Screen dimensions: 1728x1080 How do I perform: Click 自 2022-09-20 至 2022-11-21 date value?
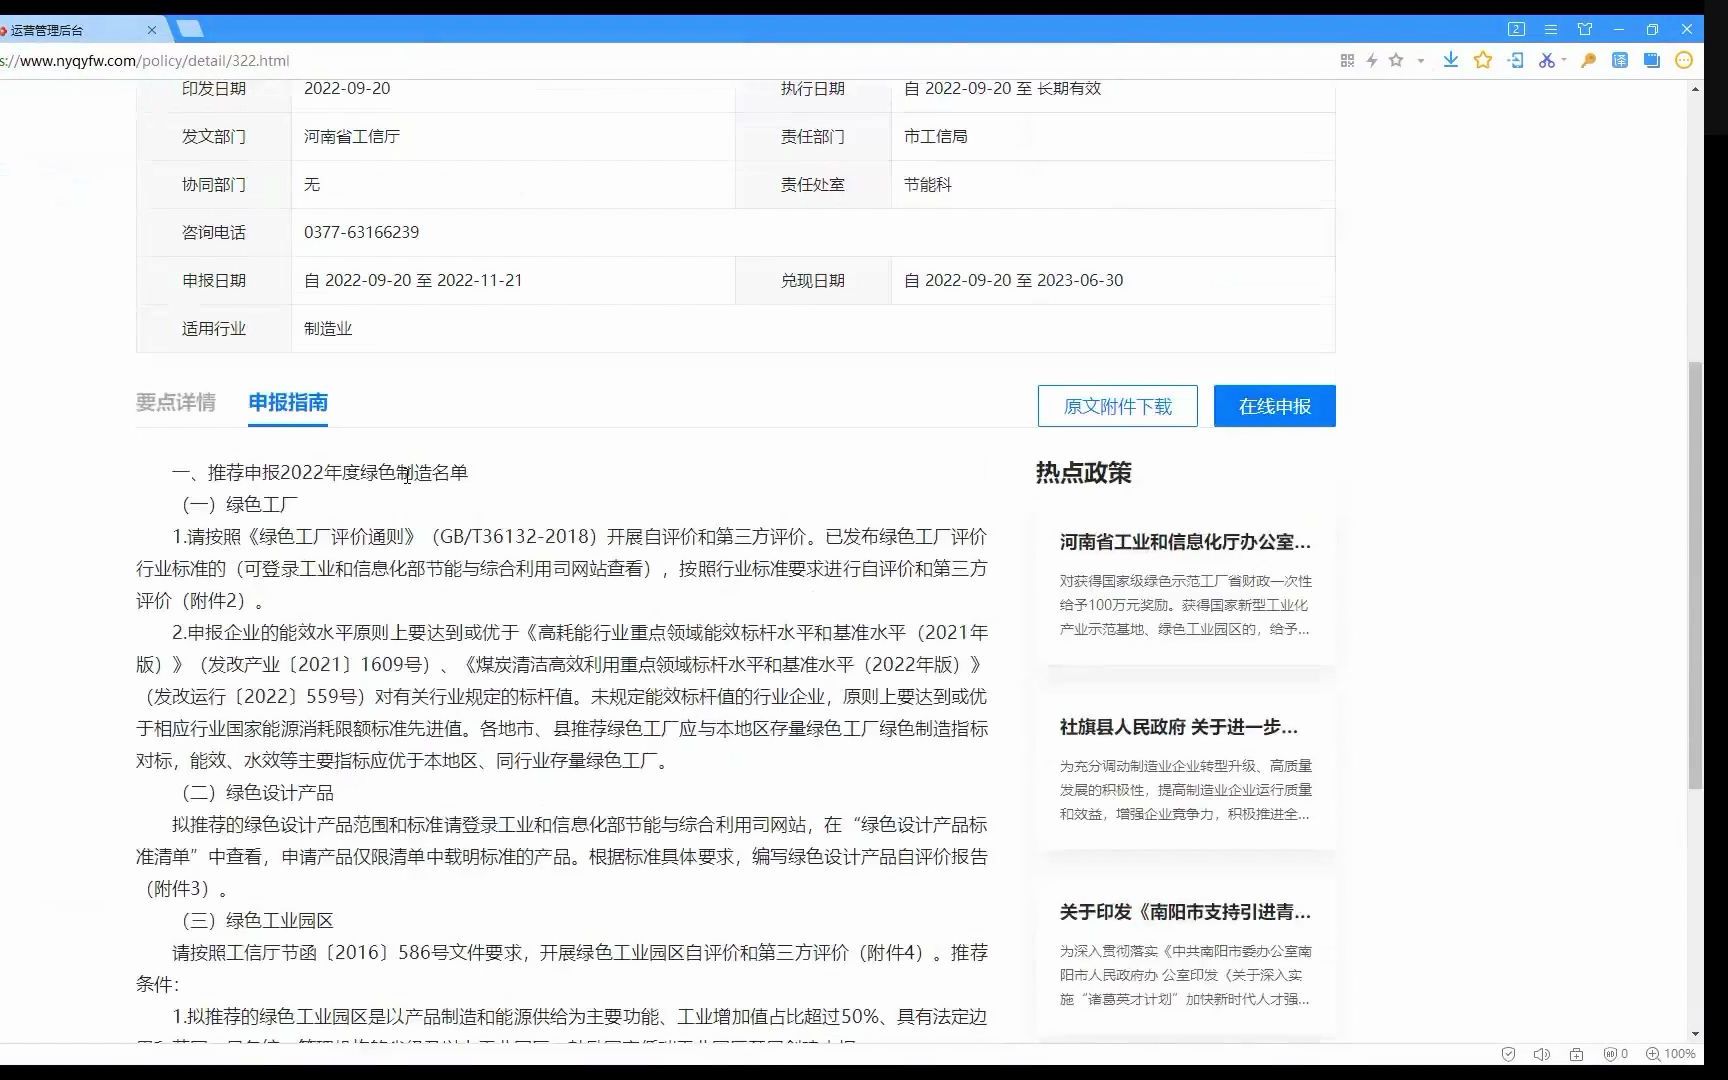point(413,280)
